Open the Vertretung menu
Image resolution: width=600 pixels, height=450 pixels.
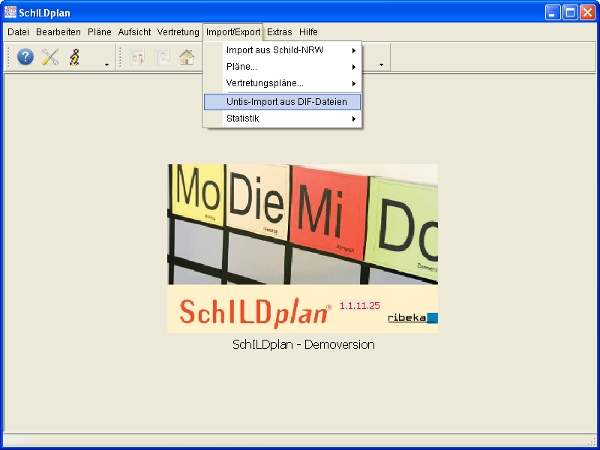click(x=178, y=32)
